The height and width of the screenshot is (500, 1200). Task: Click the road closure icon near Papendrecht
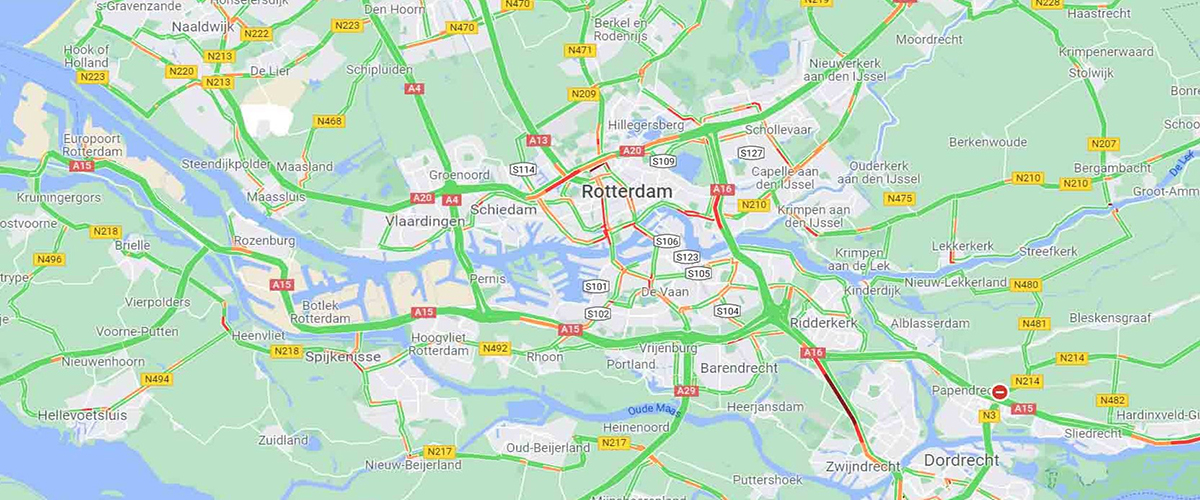(x=999, y=392)
